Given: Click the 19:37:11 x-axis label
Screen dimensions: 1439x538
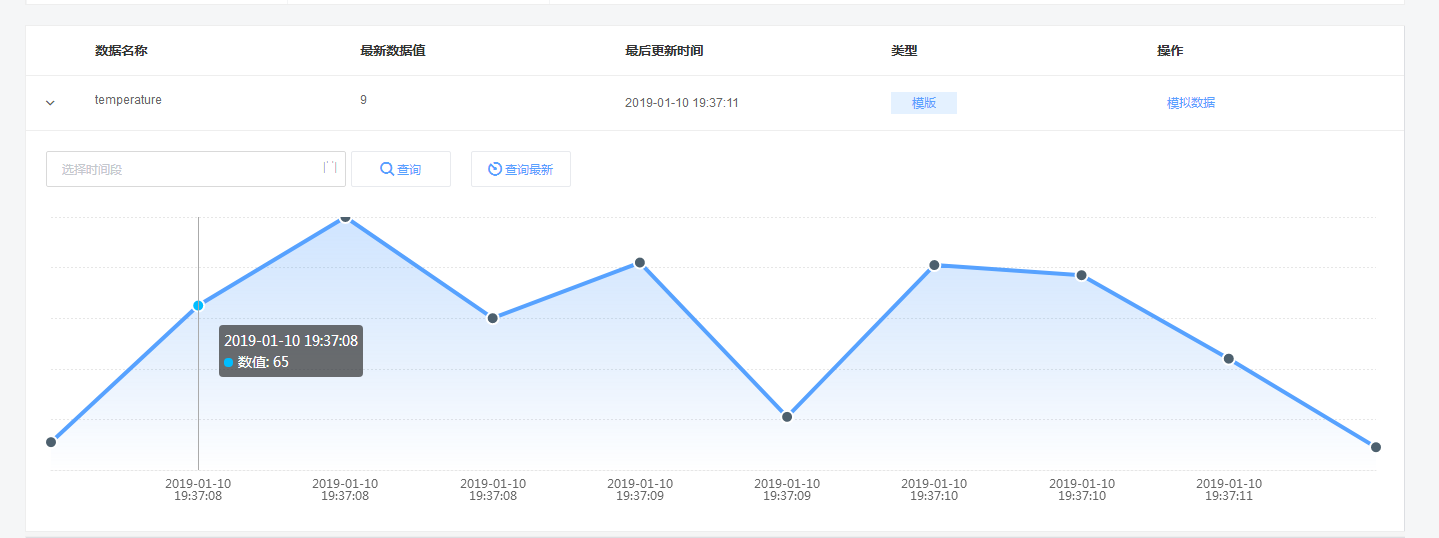Looking at the screenshot, I should click(x=1229, y=489).
